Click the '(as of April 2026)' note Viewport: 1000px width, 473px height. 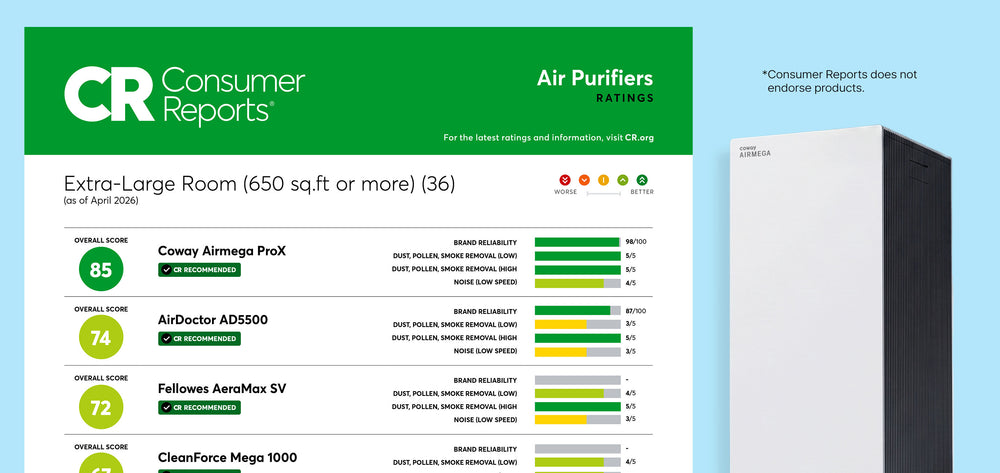point(101,201)
